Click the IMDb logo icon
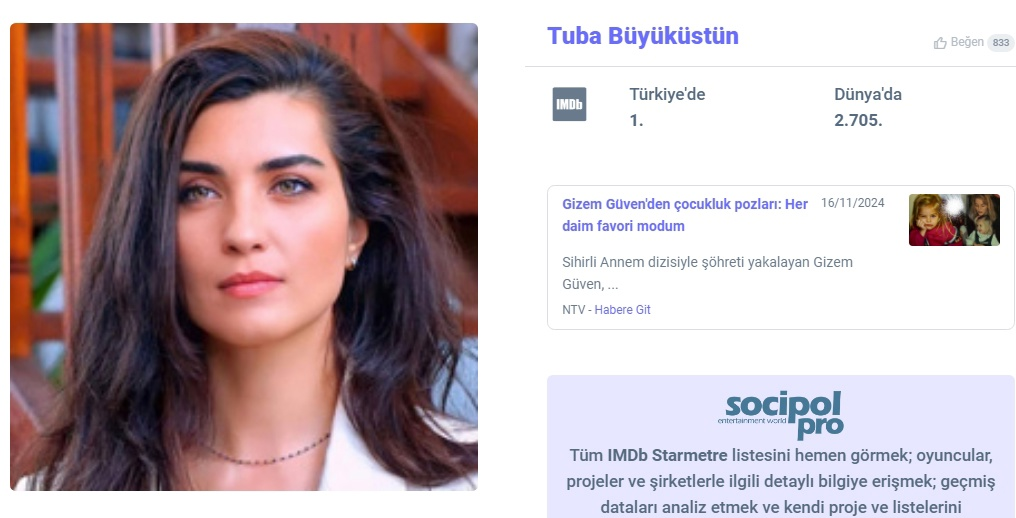1016x518 pixels. pos(569,104)
